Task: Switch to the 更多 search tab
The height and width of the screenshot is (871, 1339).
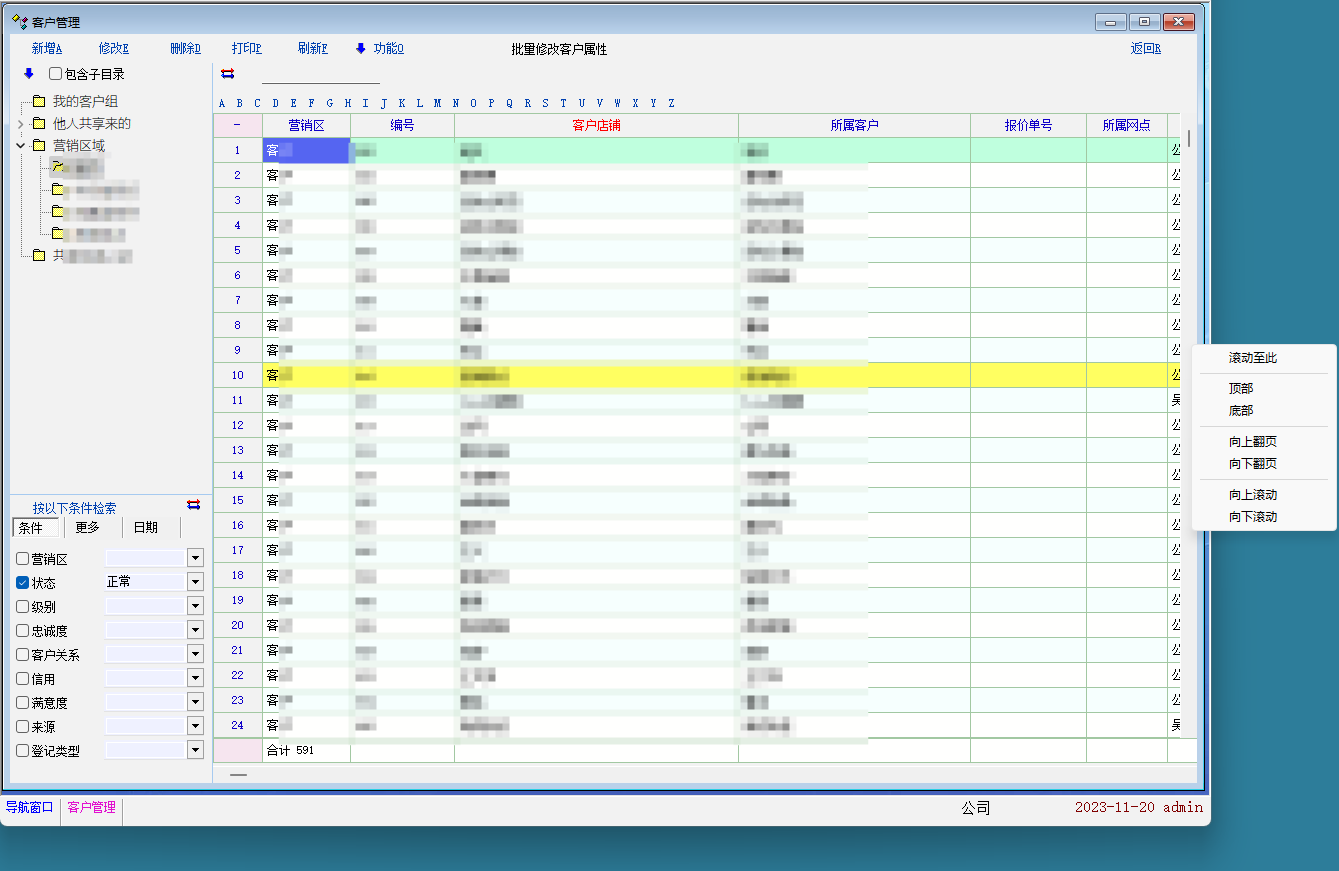Action: [x=88, y=527]
